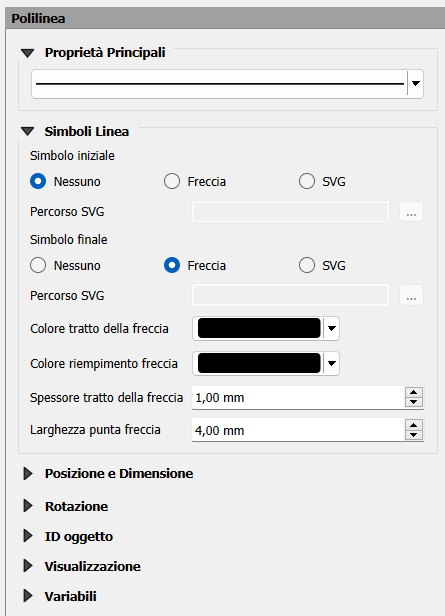The width and height of the screenshot is (445, 616).
Task: Decrease Larghezza punta freccia value
Action: coord(414,435)
